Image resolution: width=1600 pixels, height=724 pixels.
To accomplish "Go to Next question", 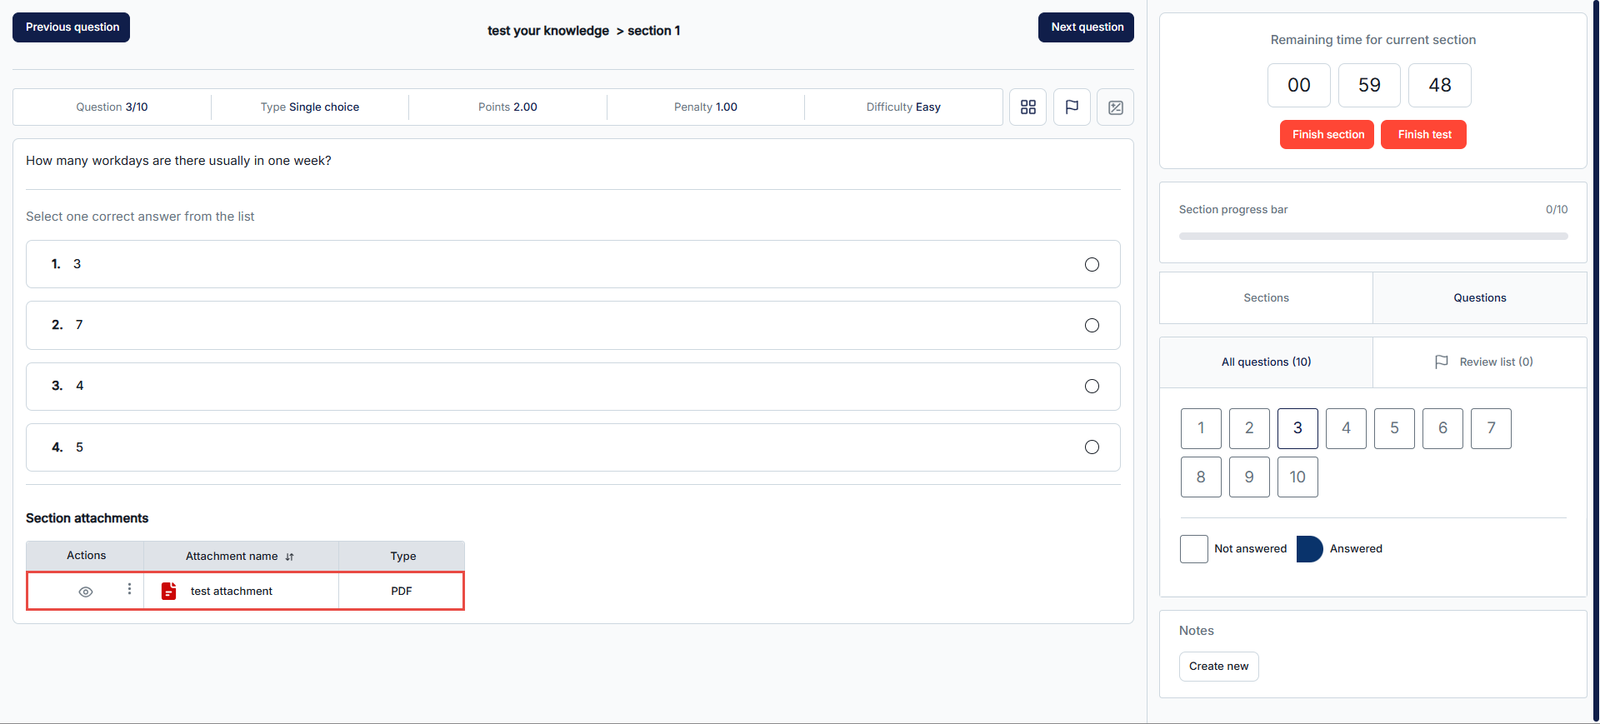I will [x=1086, y=27].
